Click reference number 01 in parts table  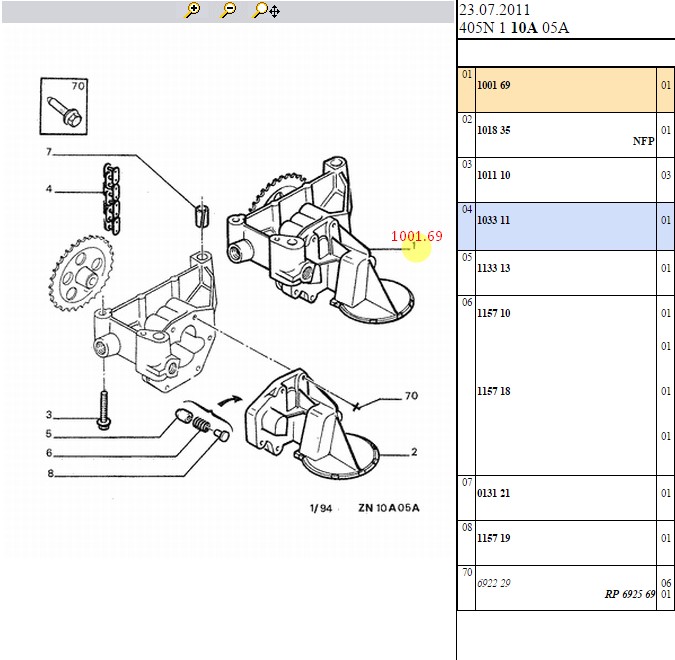[467, 74]
